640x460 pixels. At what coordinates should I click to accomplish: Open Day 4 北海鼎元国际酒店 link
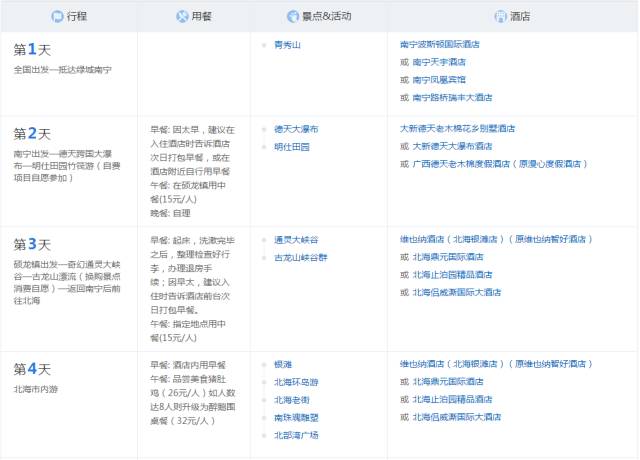pyautogui.click(x=448, y=382)
